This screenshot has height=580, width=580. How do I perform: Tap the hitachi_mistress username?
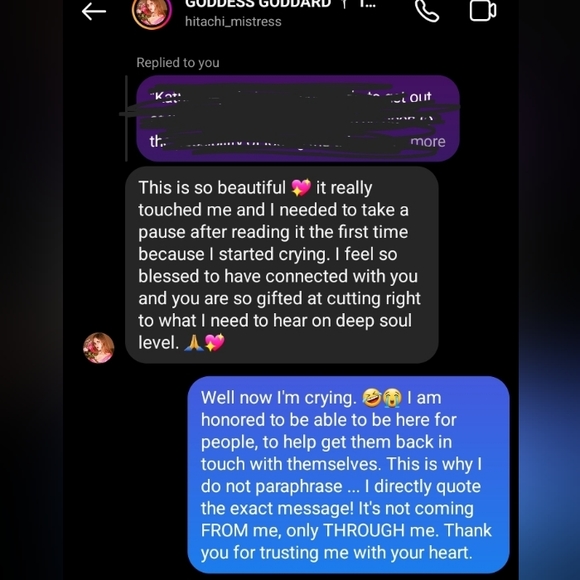click(x=233, y=21)
